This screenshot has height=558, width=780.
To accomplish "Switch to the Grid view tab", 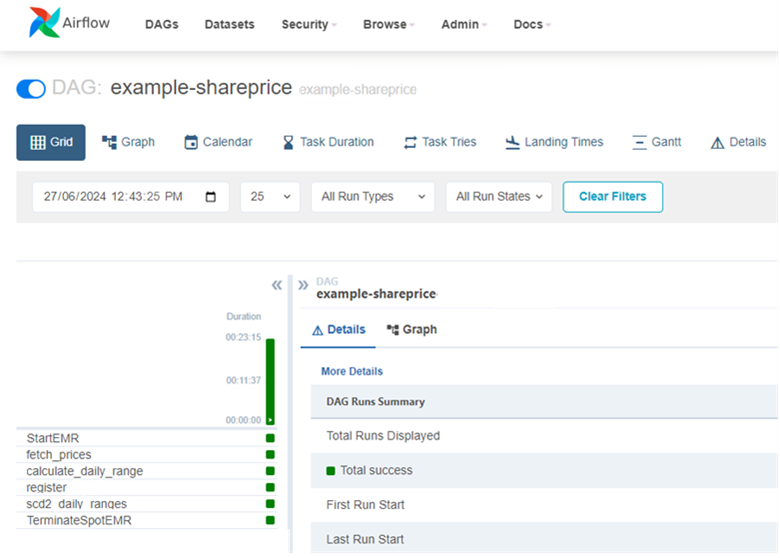I will [x=51, y=142].
